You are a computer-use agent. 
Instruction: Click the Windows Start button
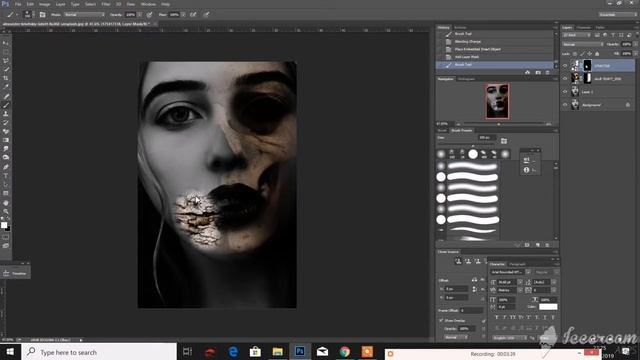[10, 351]
